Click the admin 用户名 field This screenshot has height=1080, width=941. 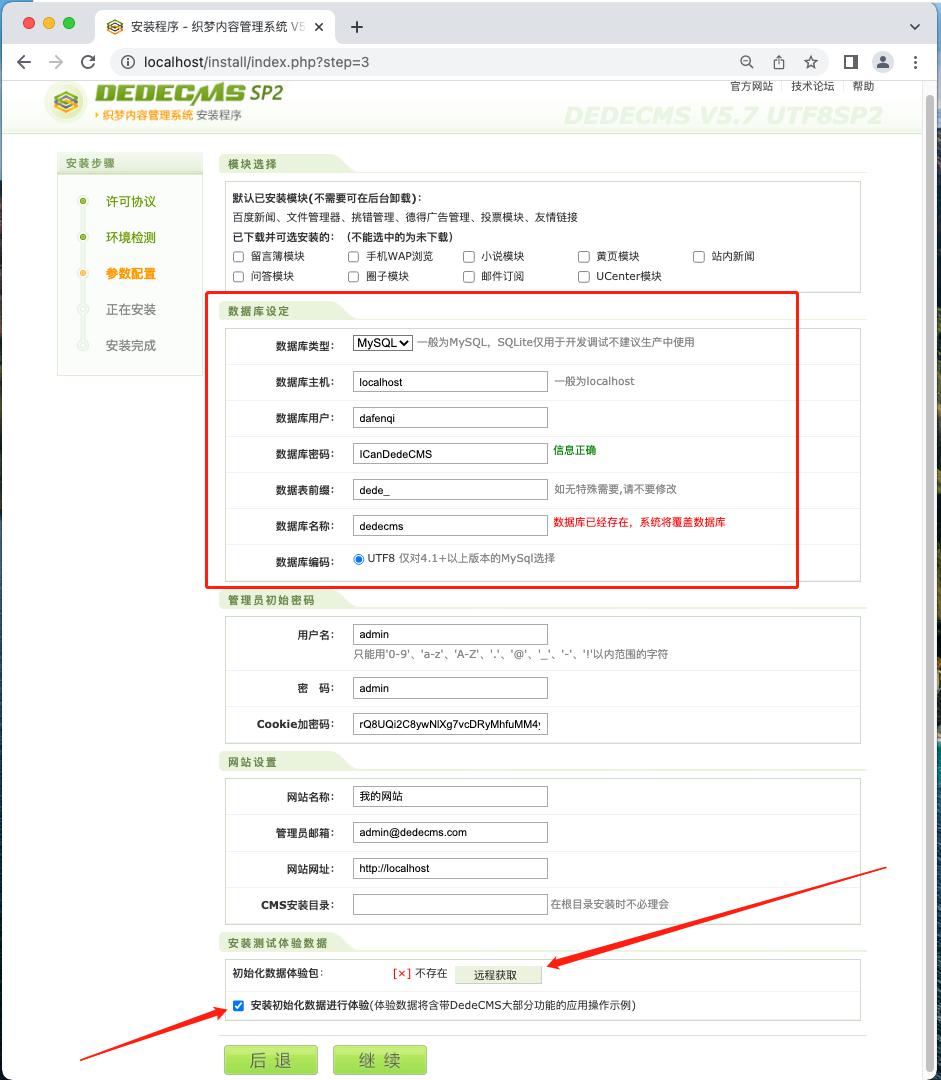451,634
